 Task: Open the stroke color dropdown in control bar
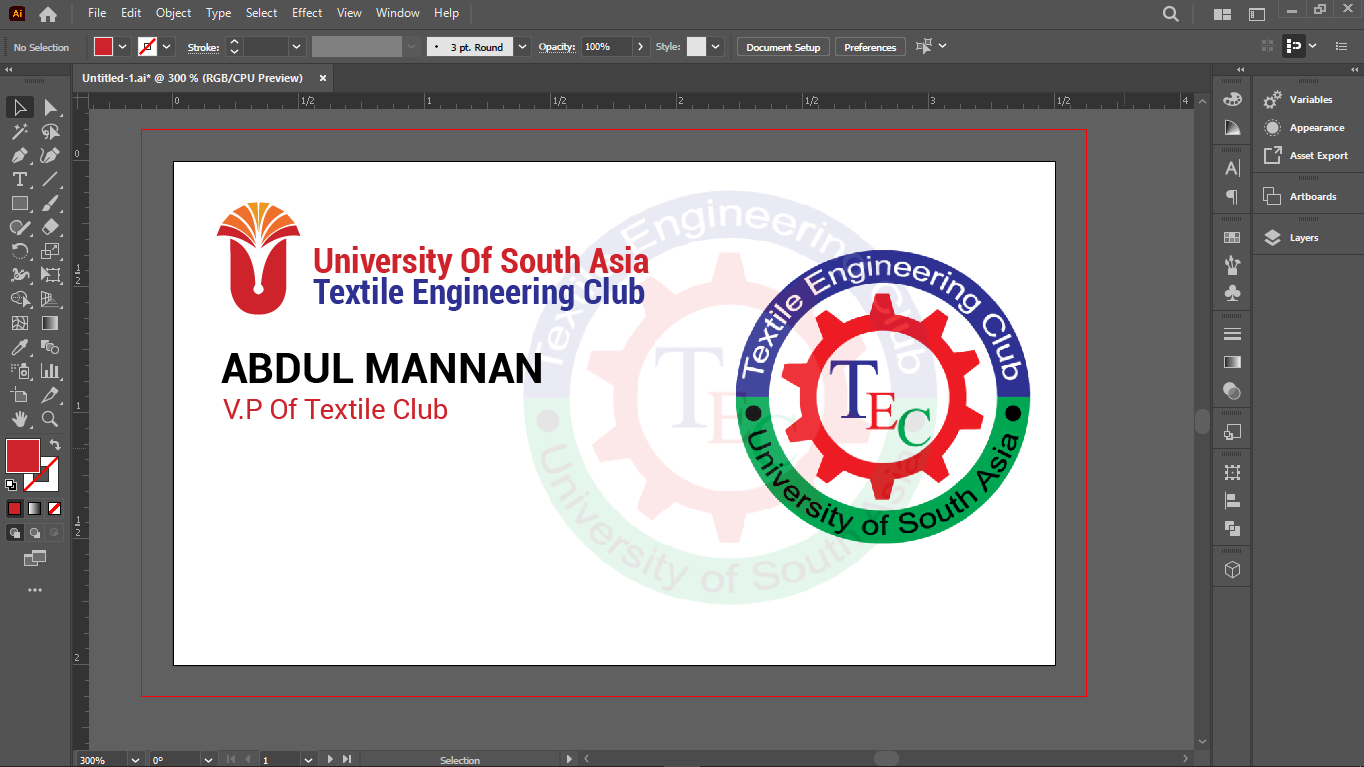(x=166, y=47)
